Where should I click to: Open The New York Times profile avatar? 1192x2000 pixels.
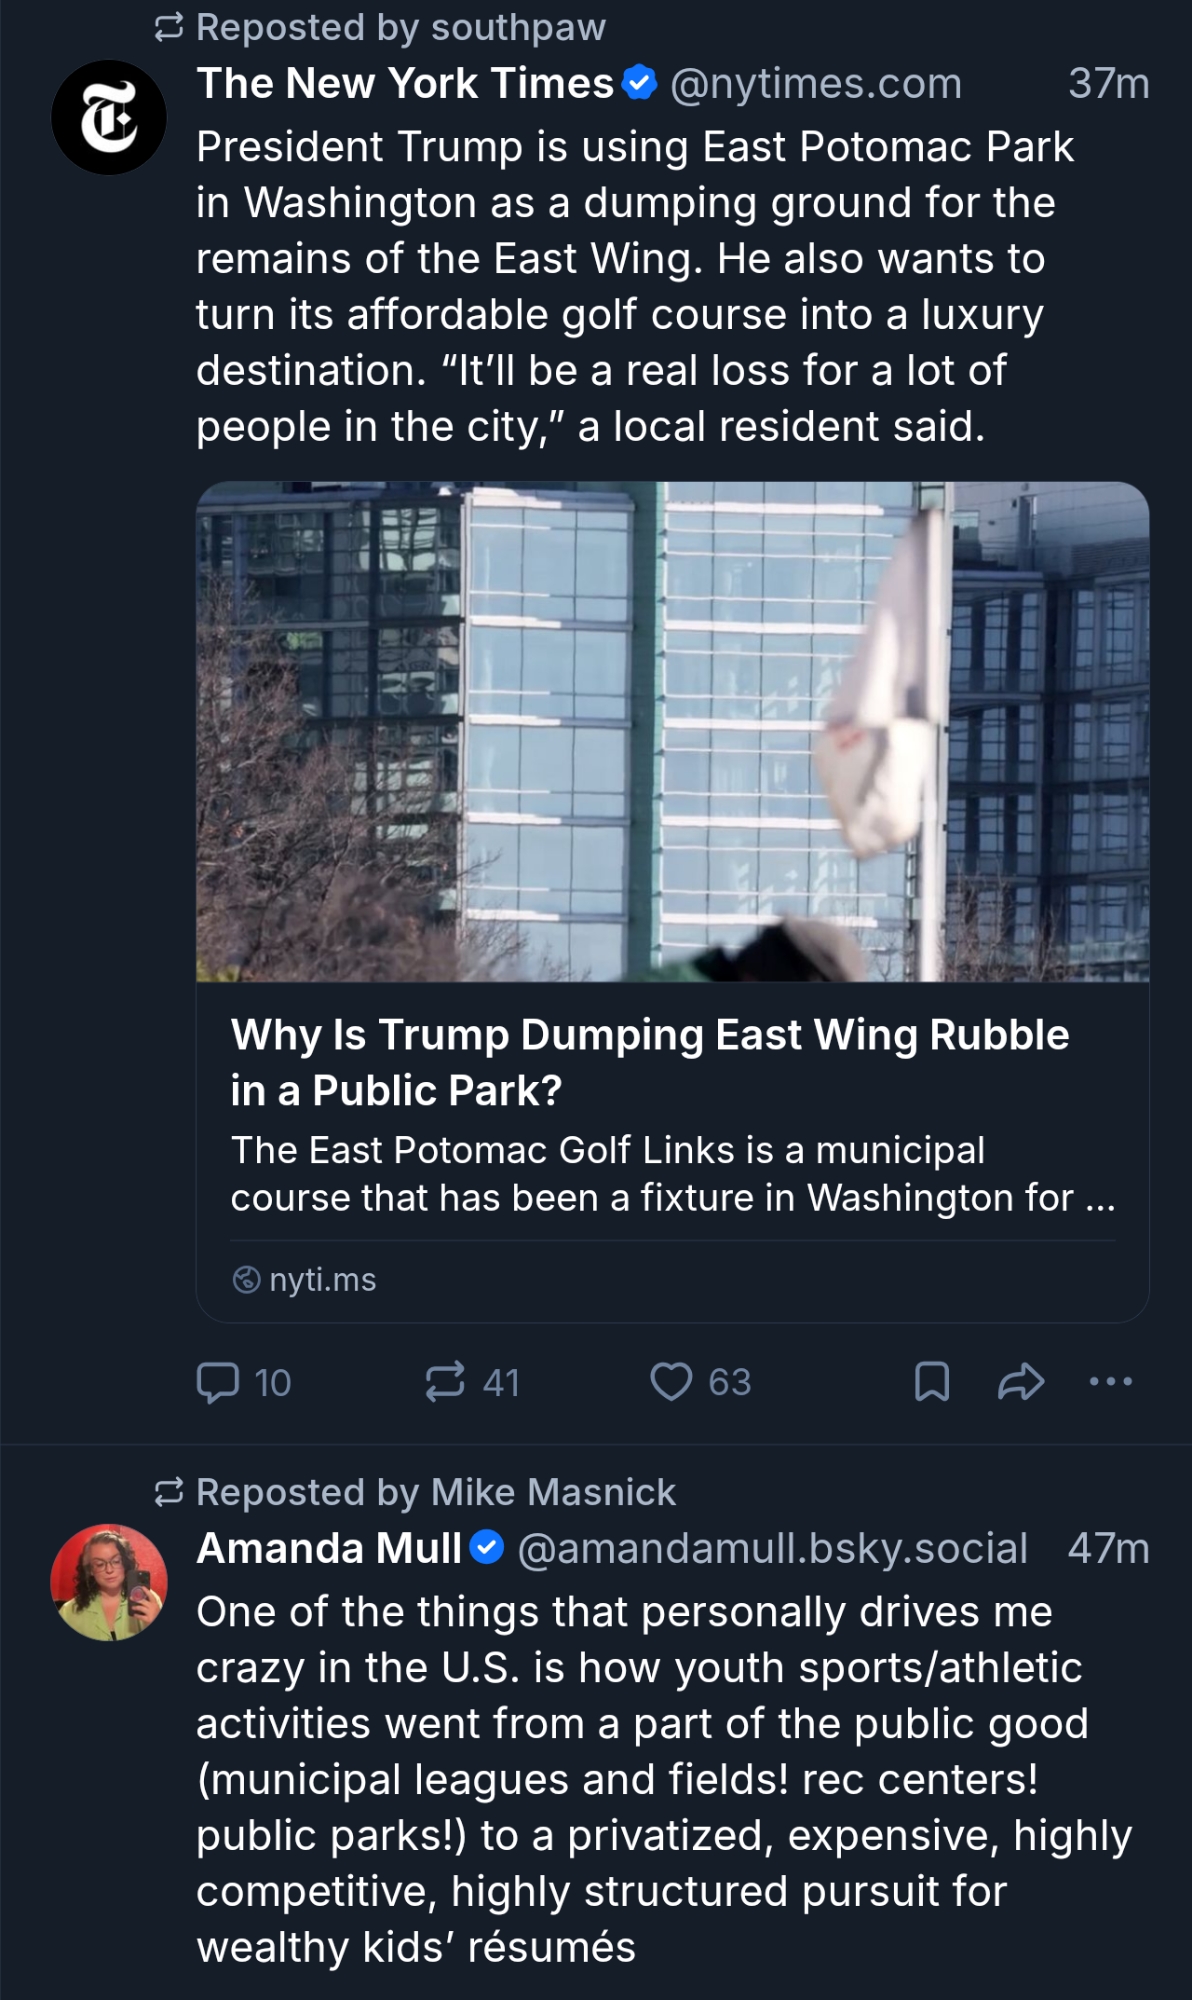(109, 118)
